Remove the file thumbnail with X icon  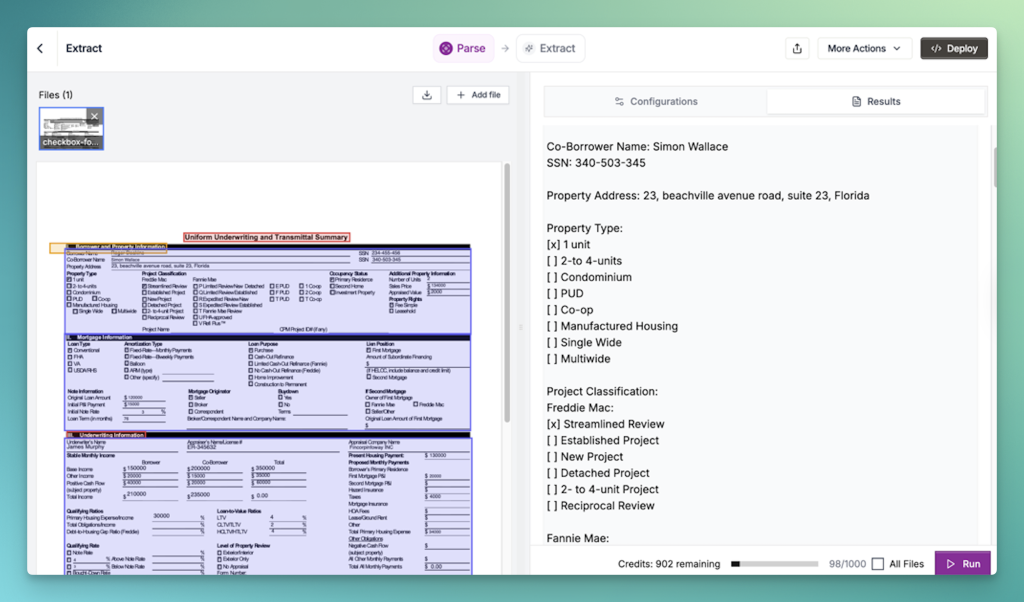(94, 117)
